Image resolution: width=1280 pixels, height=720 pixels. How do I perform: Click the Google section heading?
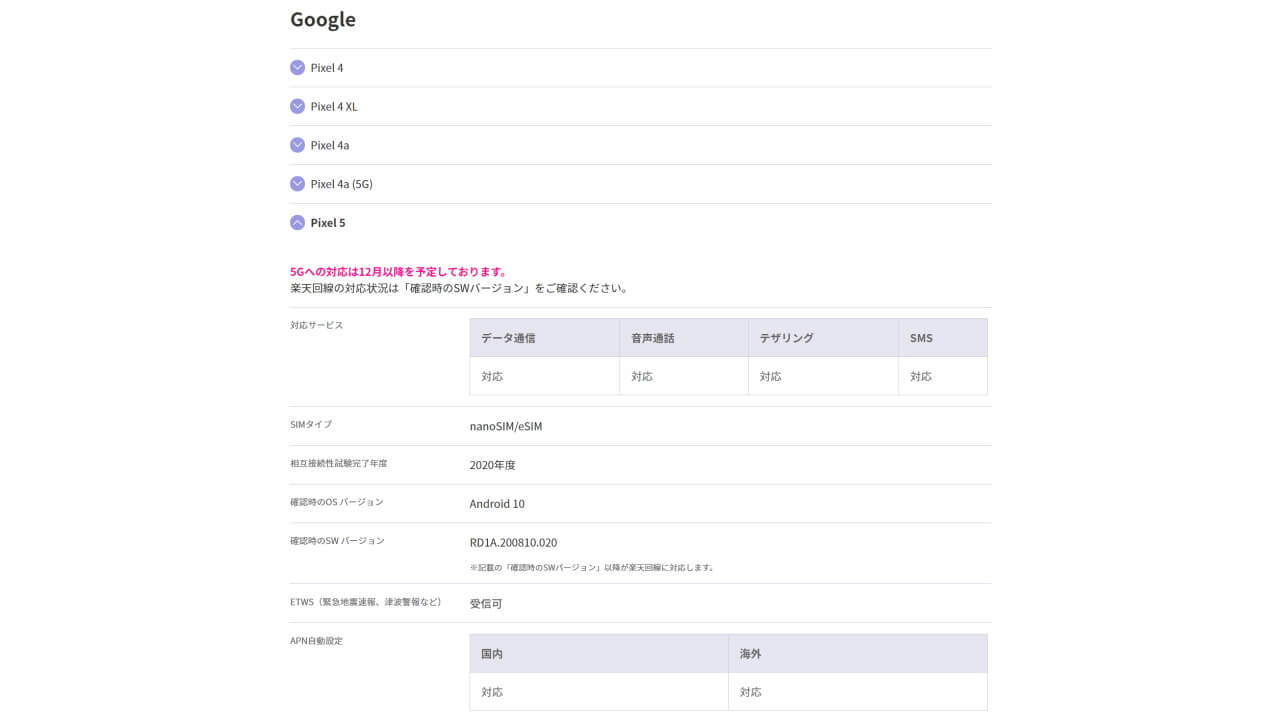[x=323, y=20]
